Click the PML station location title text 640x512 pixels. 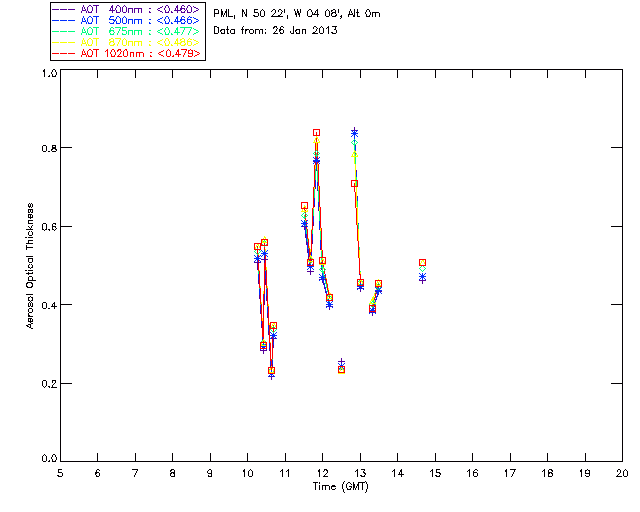pyautogui.click(x=297, y=14)
